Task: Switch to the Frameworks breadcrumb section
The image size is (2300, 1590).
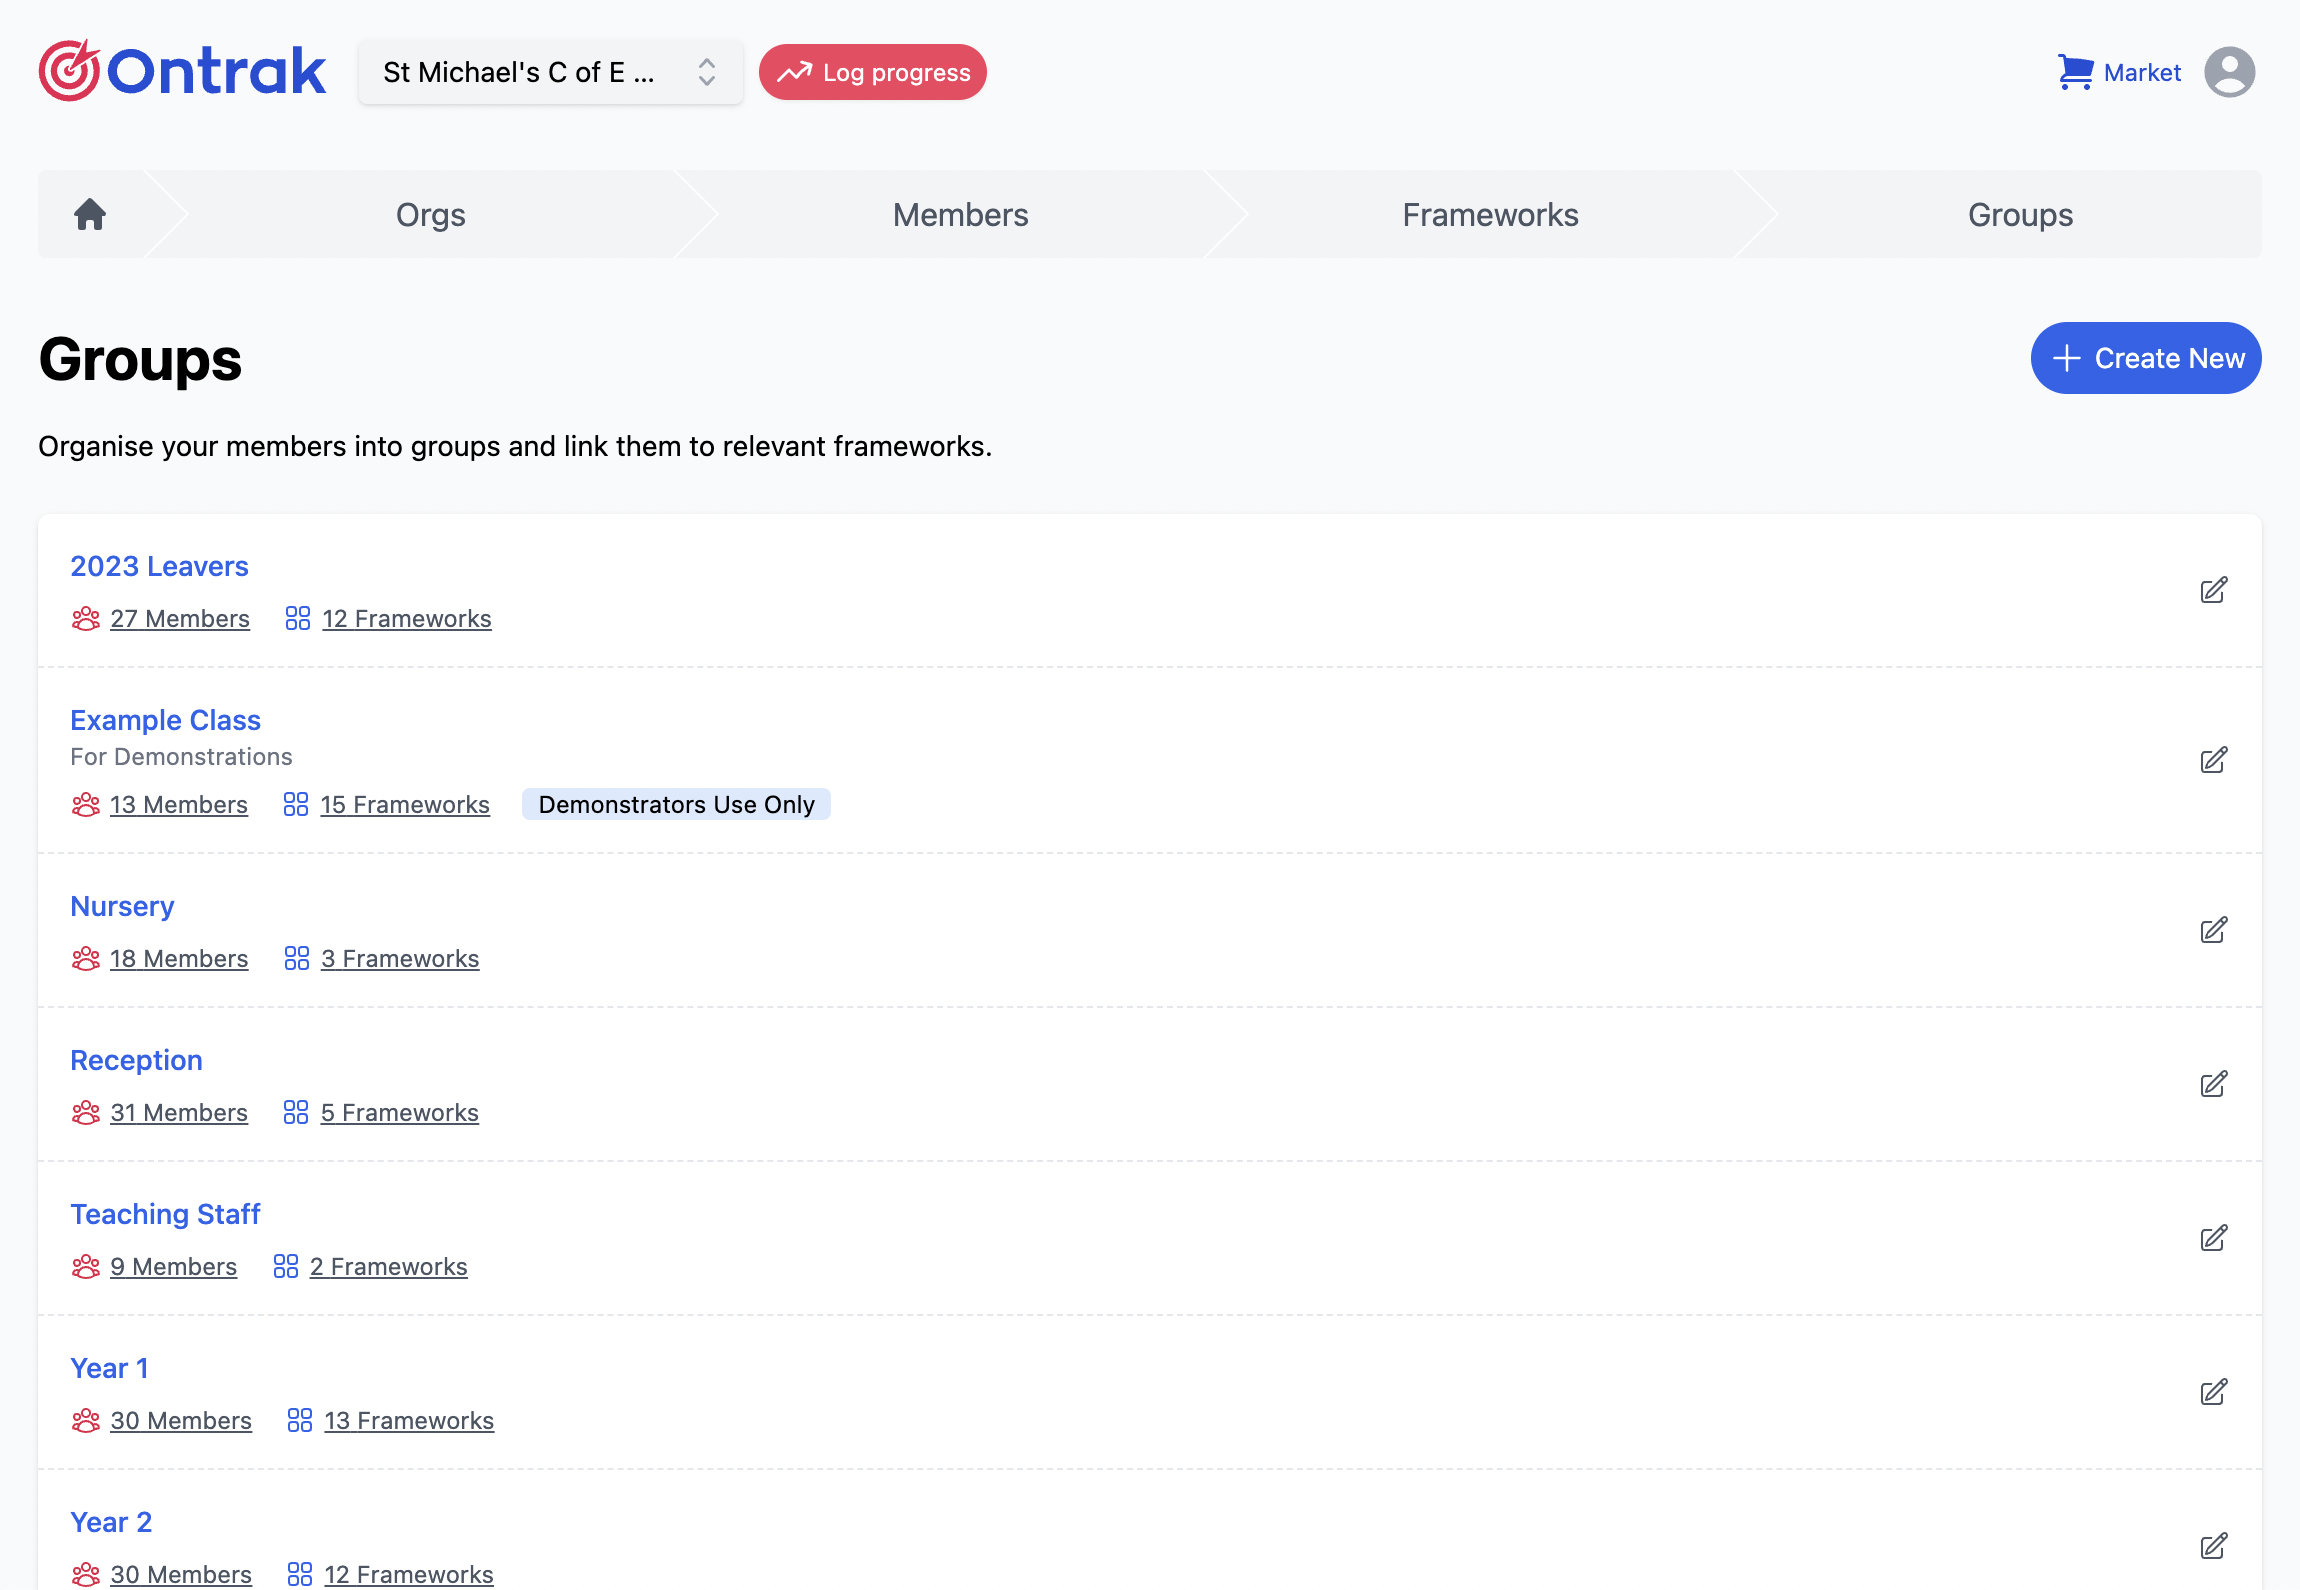Action: click(1490, 214)
